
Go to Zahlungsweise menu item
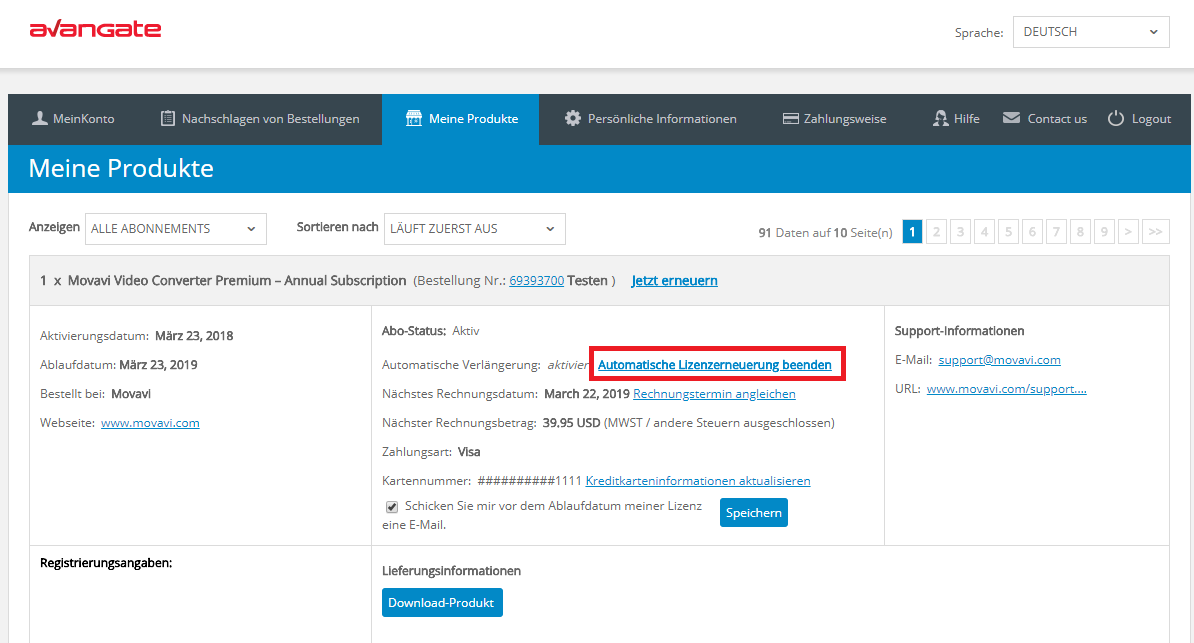tap(835, 119)
